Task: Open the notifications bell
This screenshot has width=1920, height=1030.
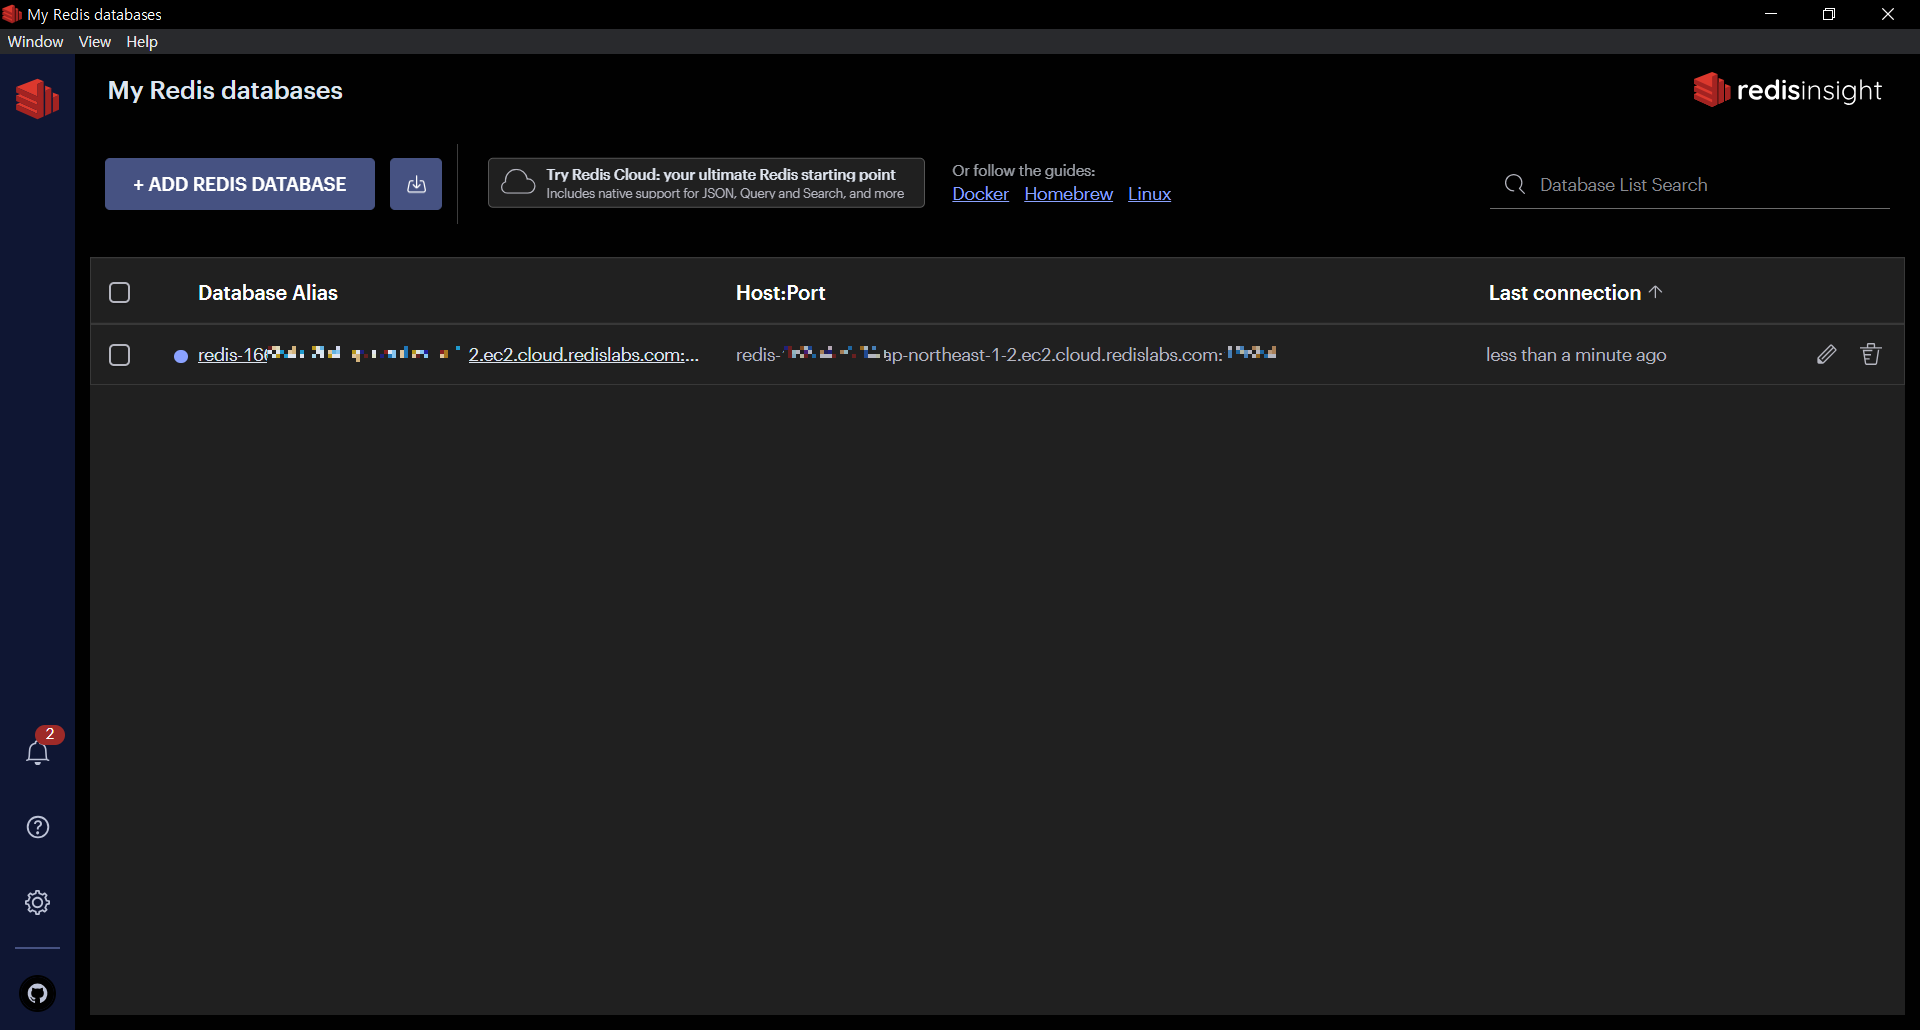Action: 38,752
